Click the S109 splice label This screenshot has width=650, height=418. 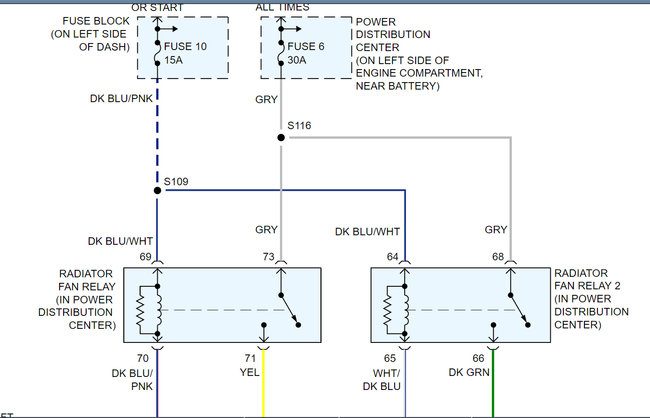[x=176, y=182]
